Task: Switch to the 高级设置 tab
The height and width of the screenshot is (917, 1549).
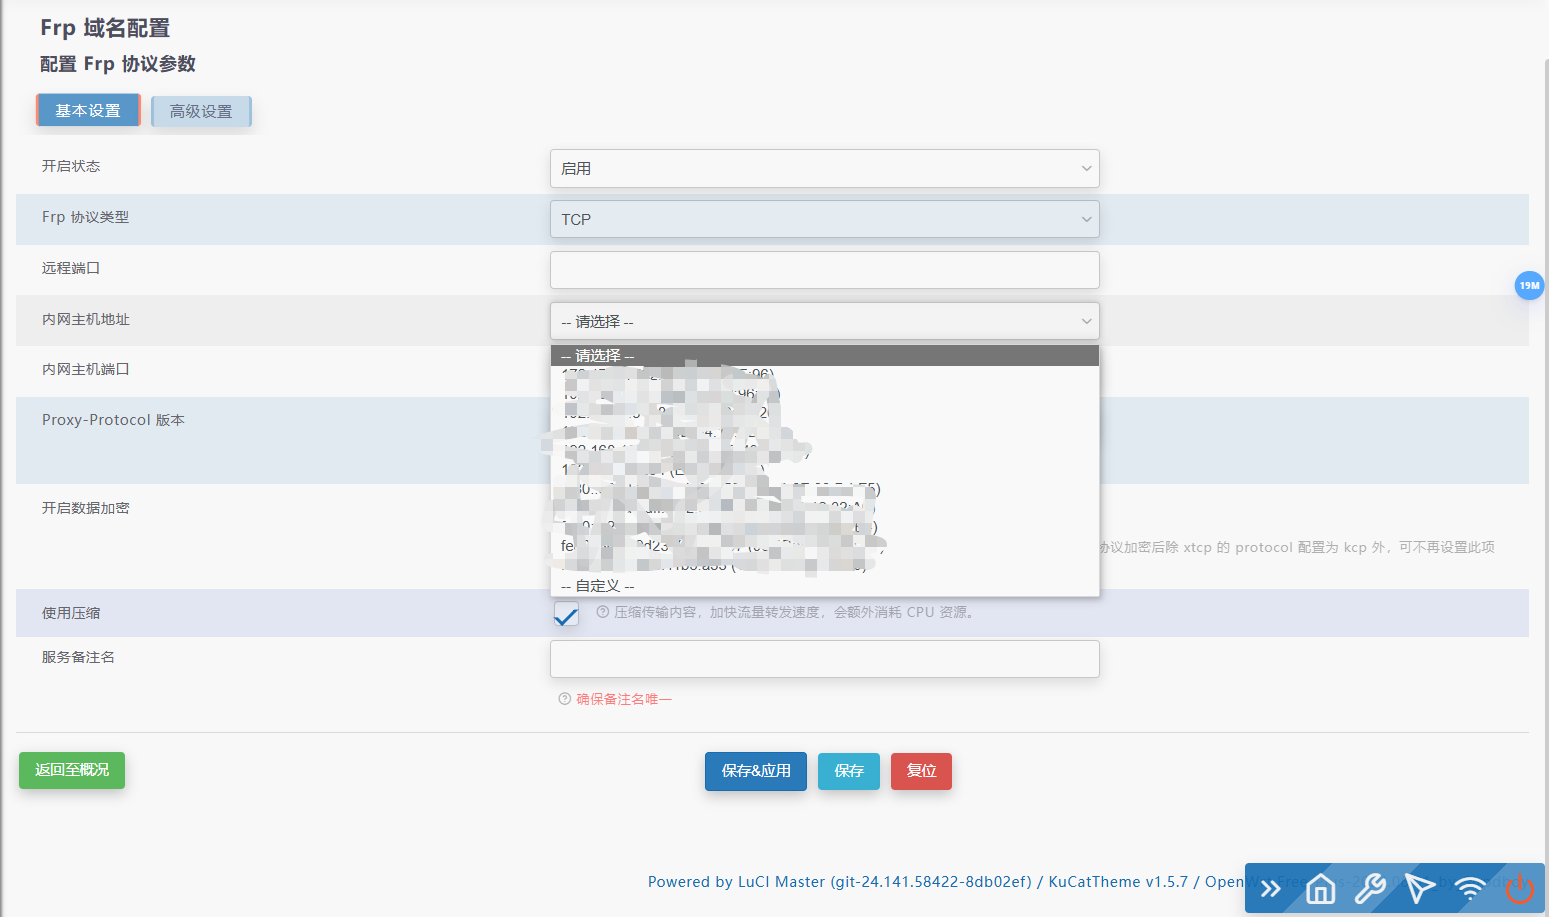Action: (x=201, y=111)
